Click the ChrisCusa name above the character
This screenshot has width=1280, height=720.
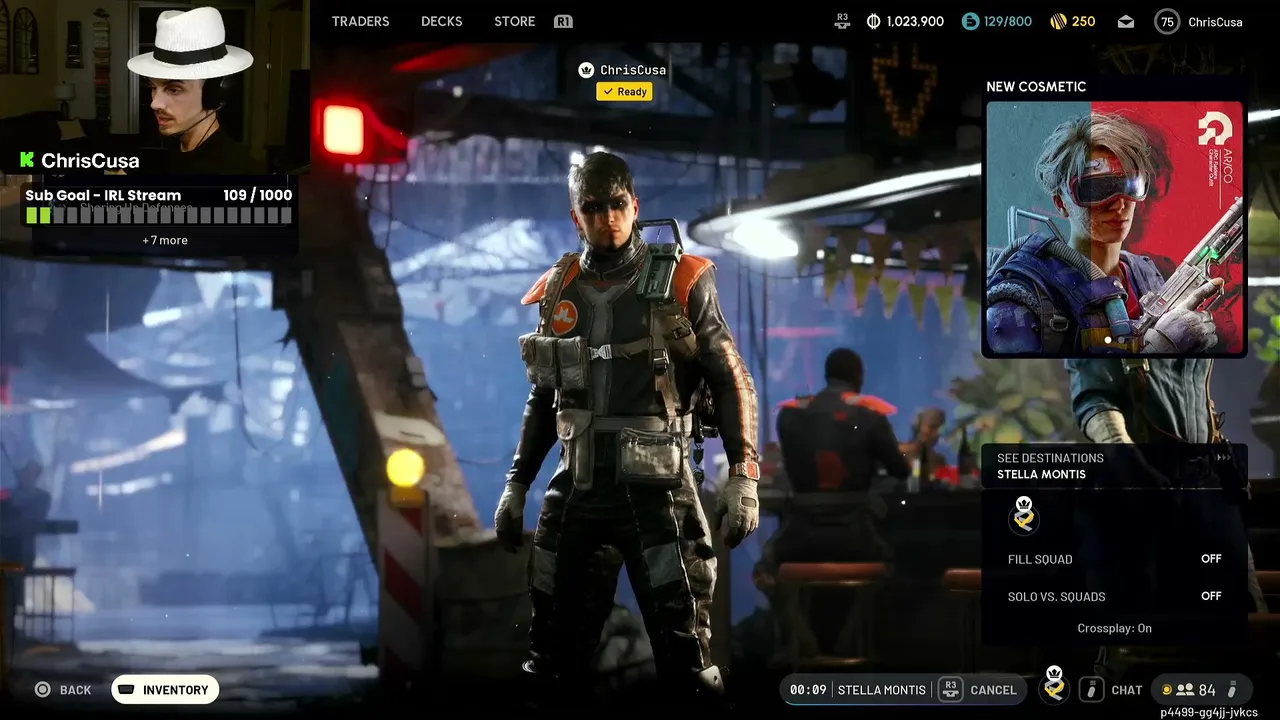point(633,70)
